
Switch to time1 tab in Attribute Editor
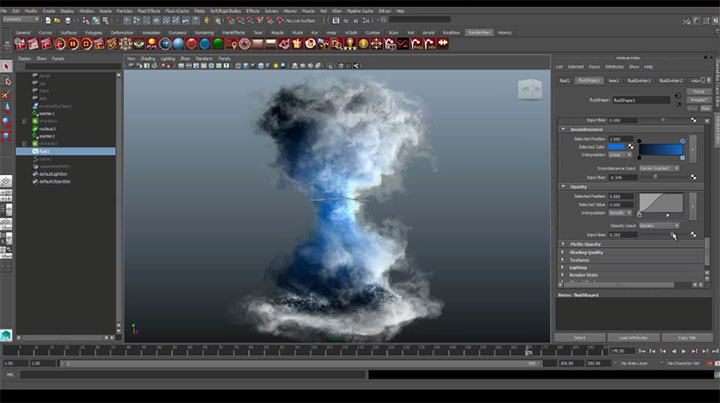point(613,81)
